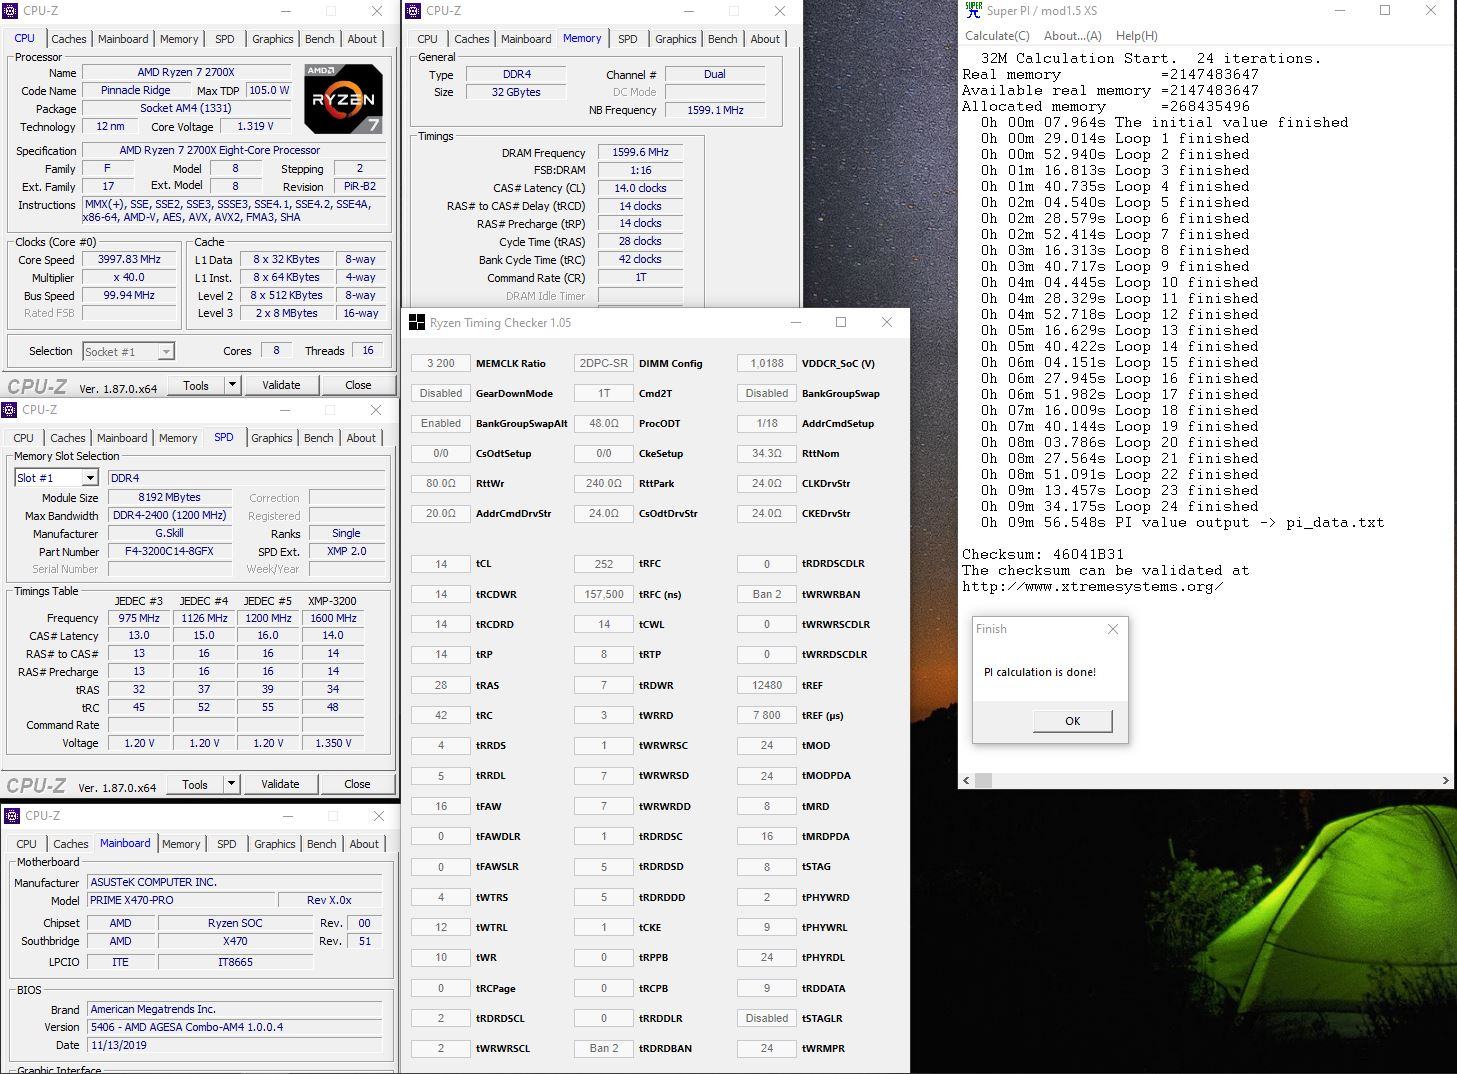This screenshot has height=1074, width=1457.
Task: Click the tSTAGLR Disabled field
Action: [x=767, y=1018]
